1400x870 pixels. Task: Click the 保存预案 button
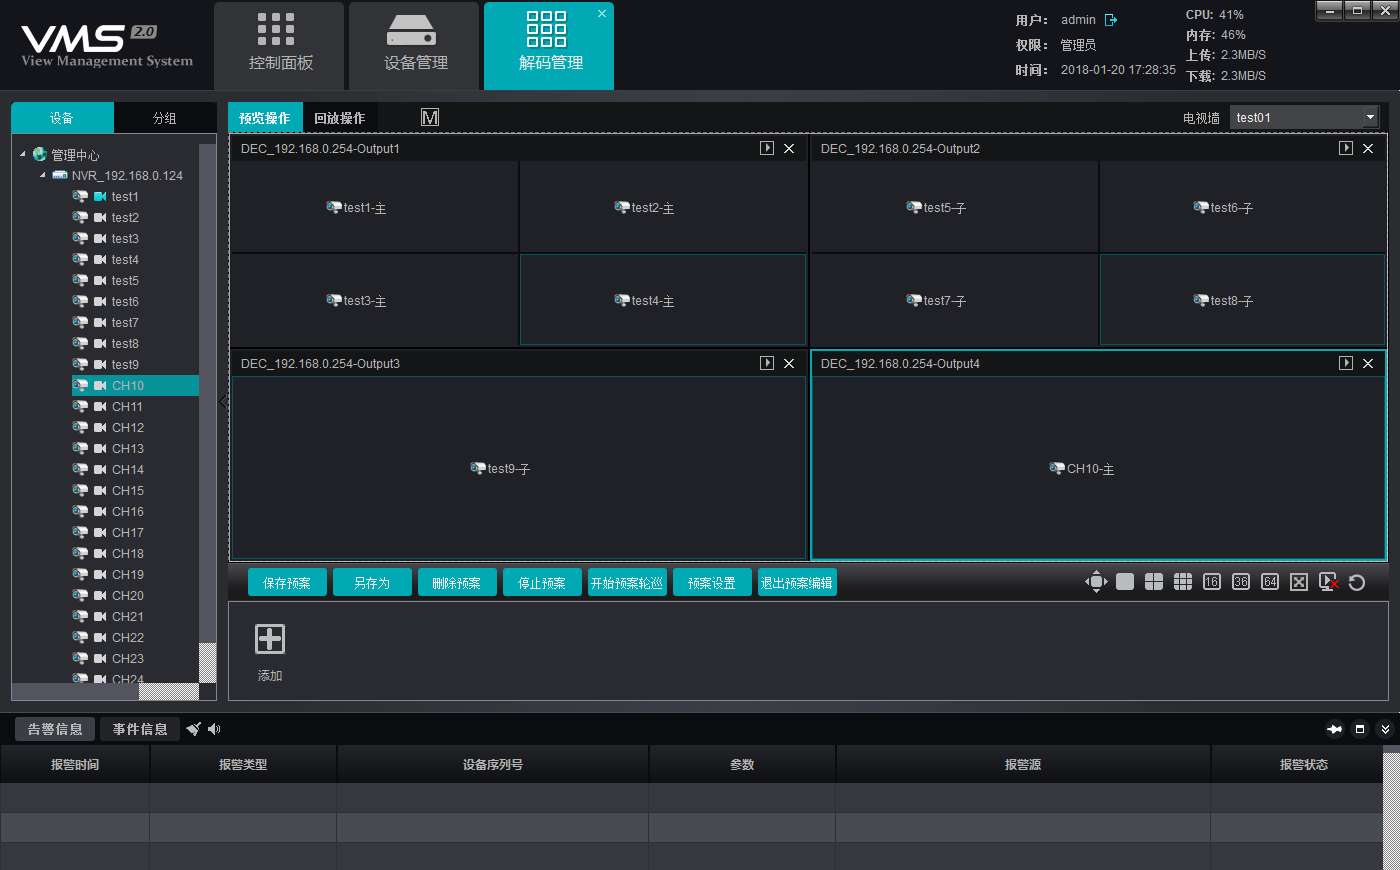click(x=287, y=583)
